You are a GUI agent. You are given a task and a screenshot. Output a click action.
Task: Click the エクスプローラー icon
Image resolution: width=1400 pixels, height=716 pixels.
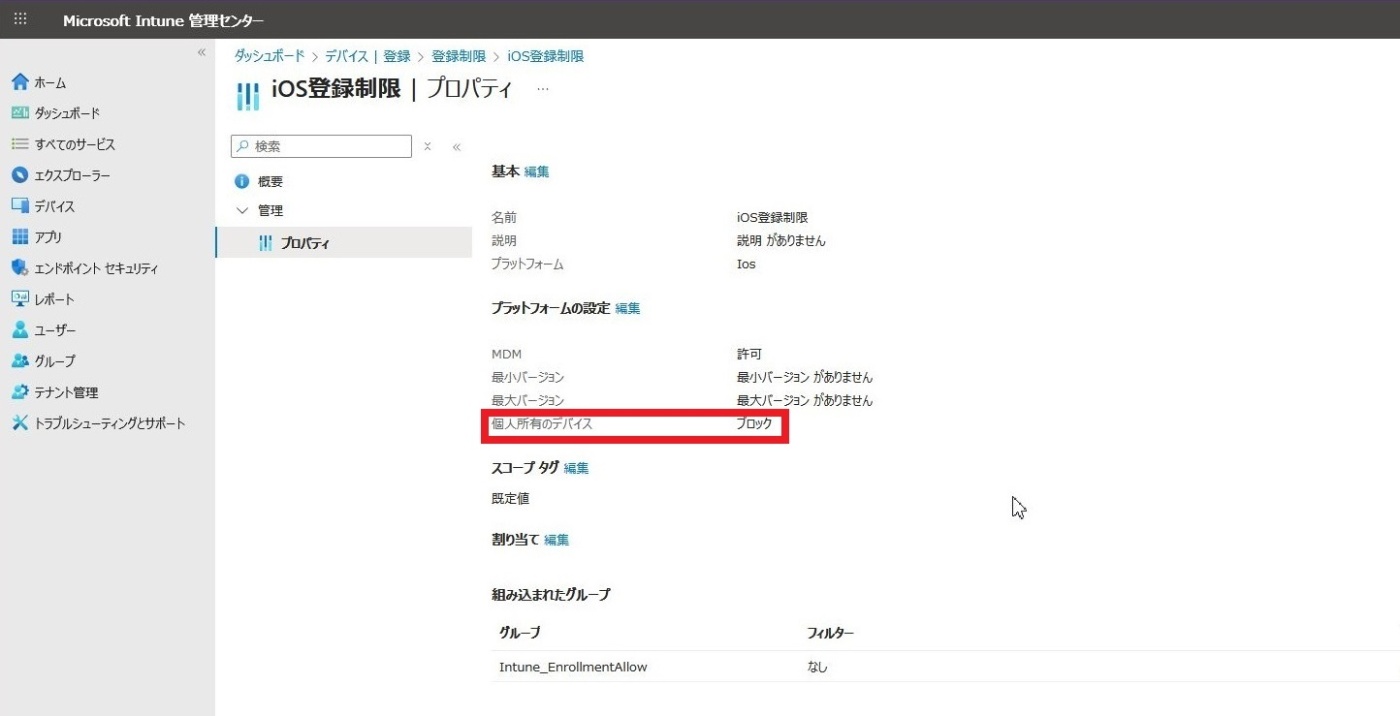(x=19, y=175)
